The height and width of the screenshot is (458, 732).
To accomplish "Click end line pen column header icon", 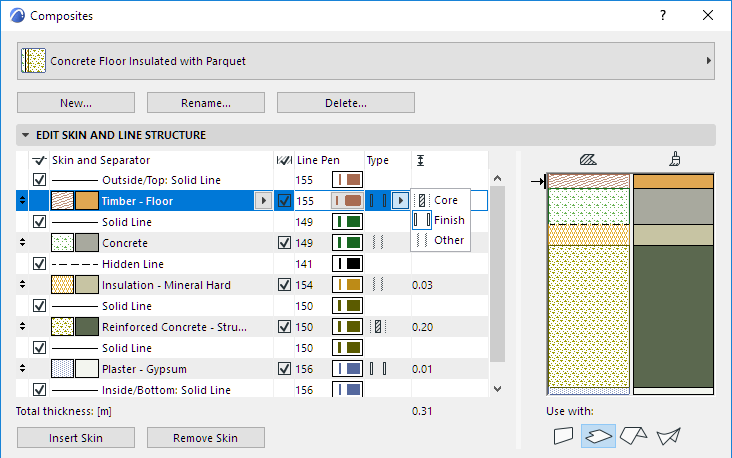I will click(284, 161).
